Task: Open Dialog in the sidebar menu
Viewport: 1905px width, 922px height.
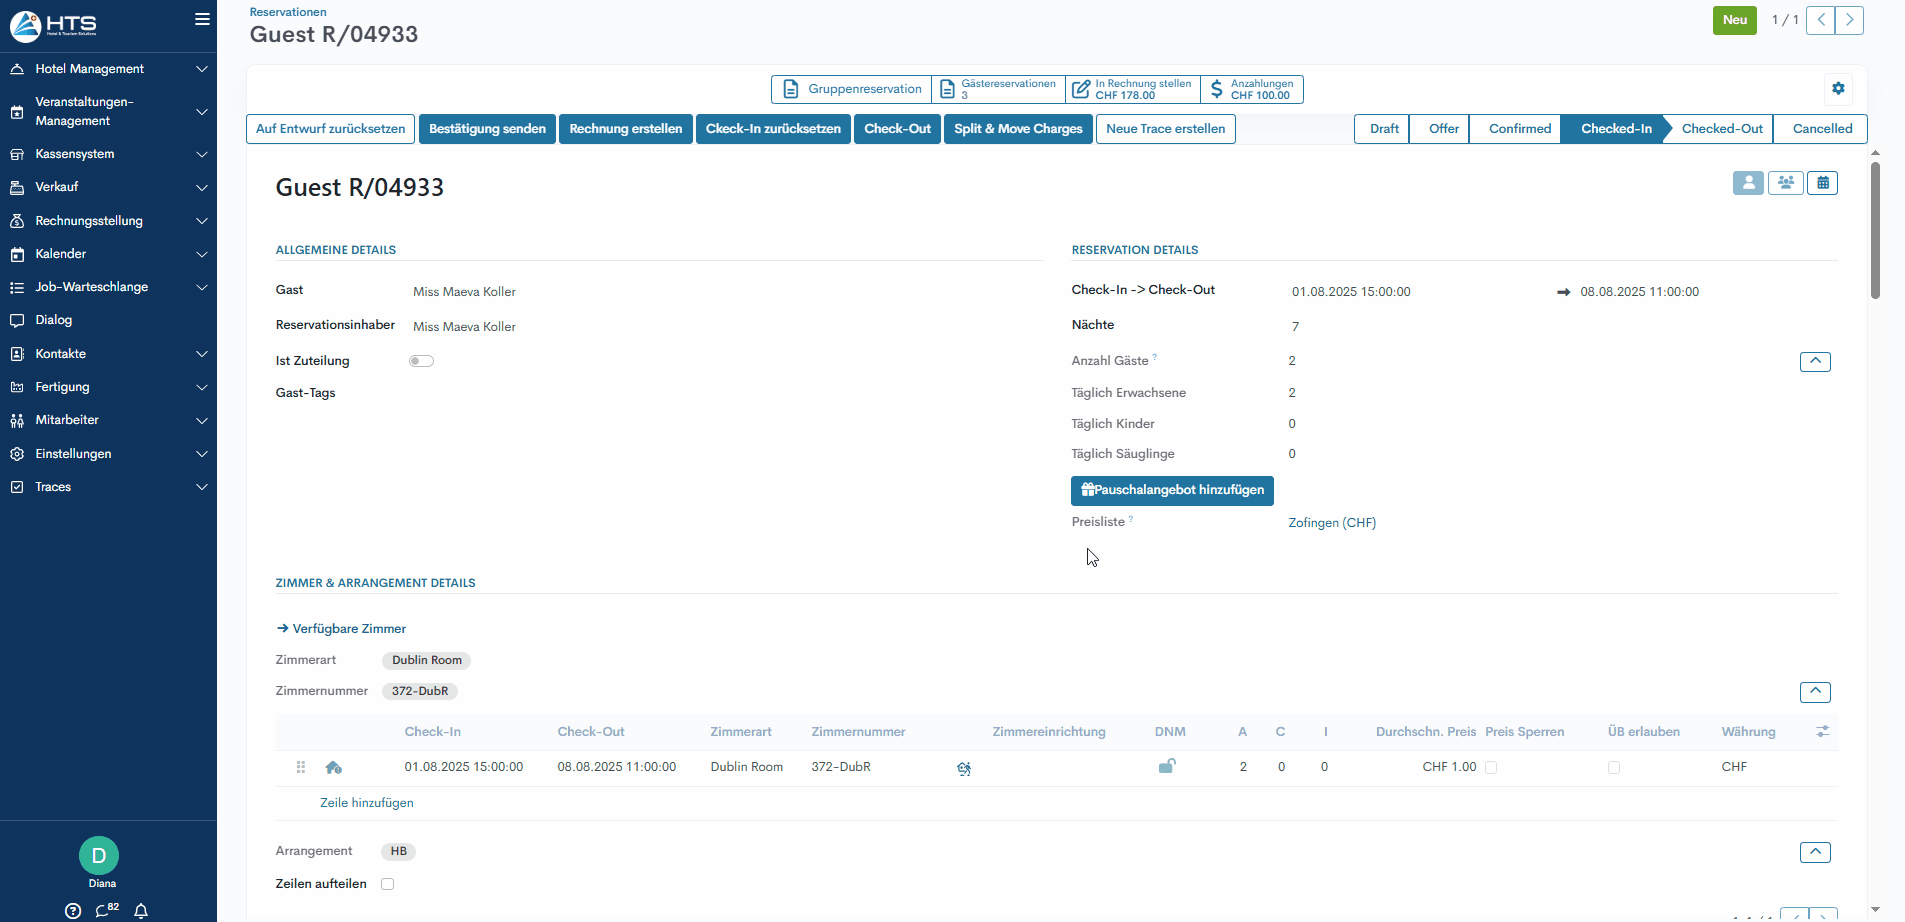Action: click(x=54, y=320)
